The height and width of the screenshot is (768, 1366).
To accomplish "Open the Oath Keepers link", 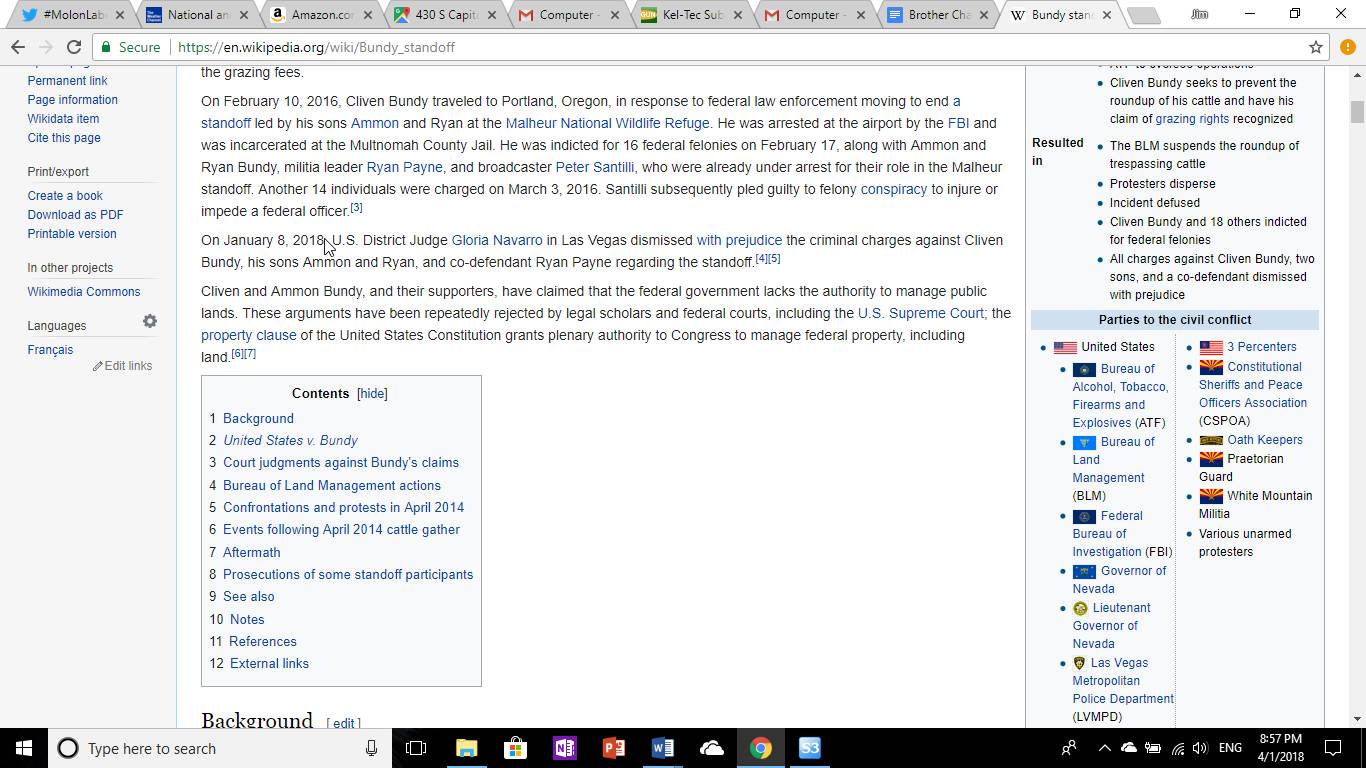I will 1264,439.
